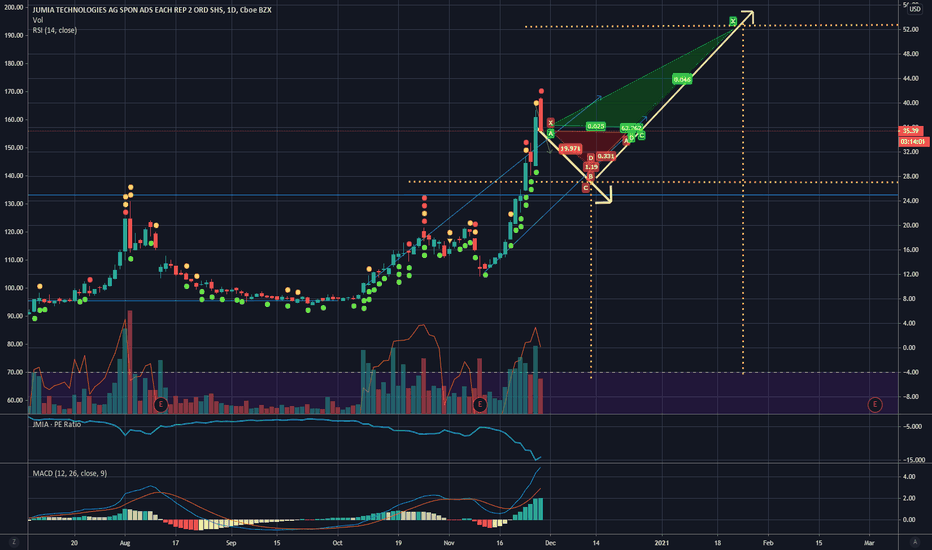Select the MACD (12, 26, close, 9) legend

tap(70, 473)
